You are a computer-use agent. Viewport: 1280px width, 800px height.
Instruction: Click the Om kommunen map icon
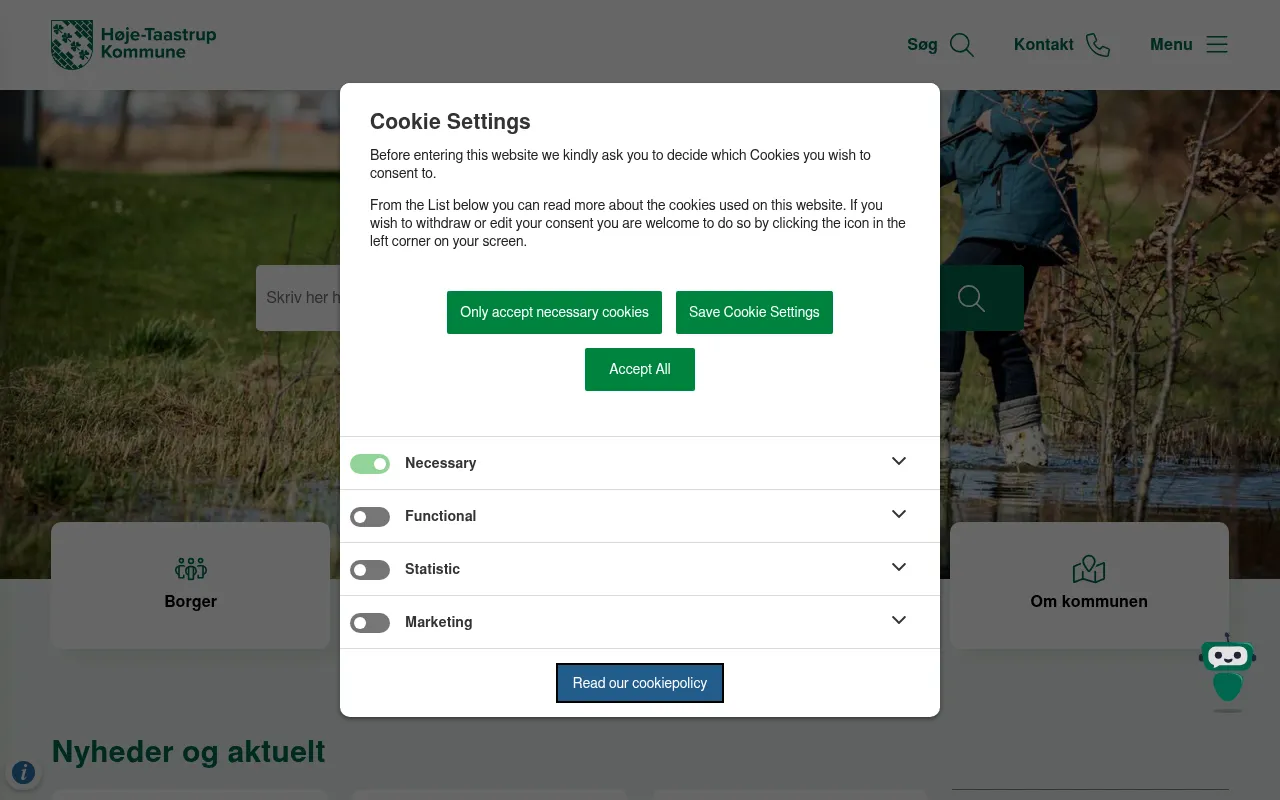pyautogui.click(x=1089, y=569)
